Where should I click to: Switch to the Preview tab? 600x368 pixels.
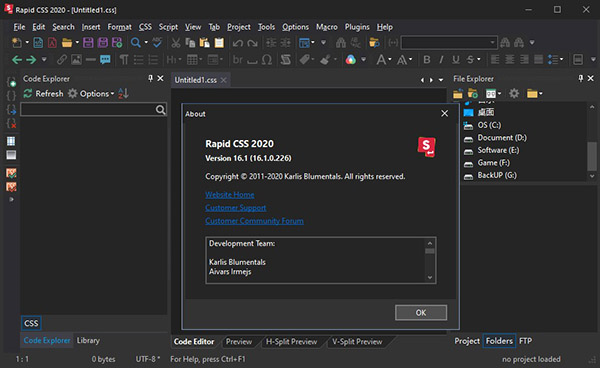click(239, 342)
